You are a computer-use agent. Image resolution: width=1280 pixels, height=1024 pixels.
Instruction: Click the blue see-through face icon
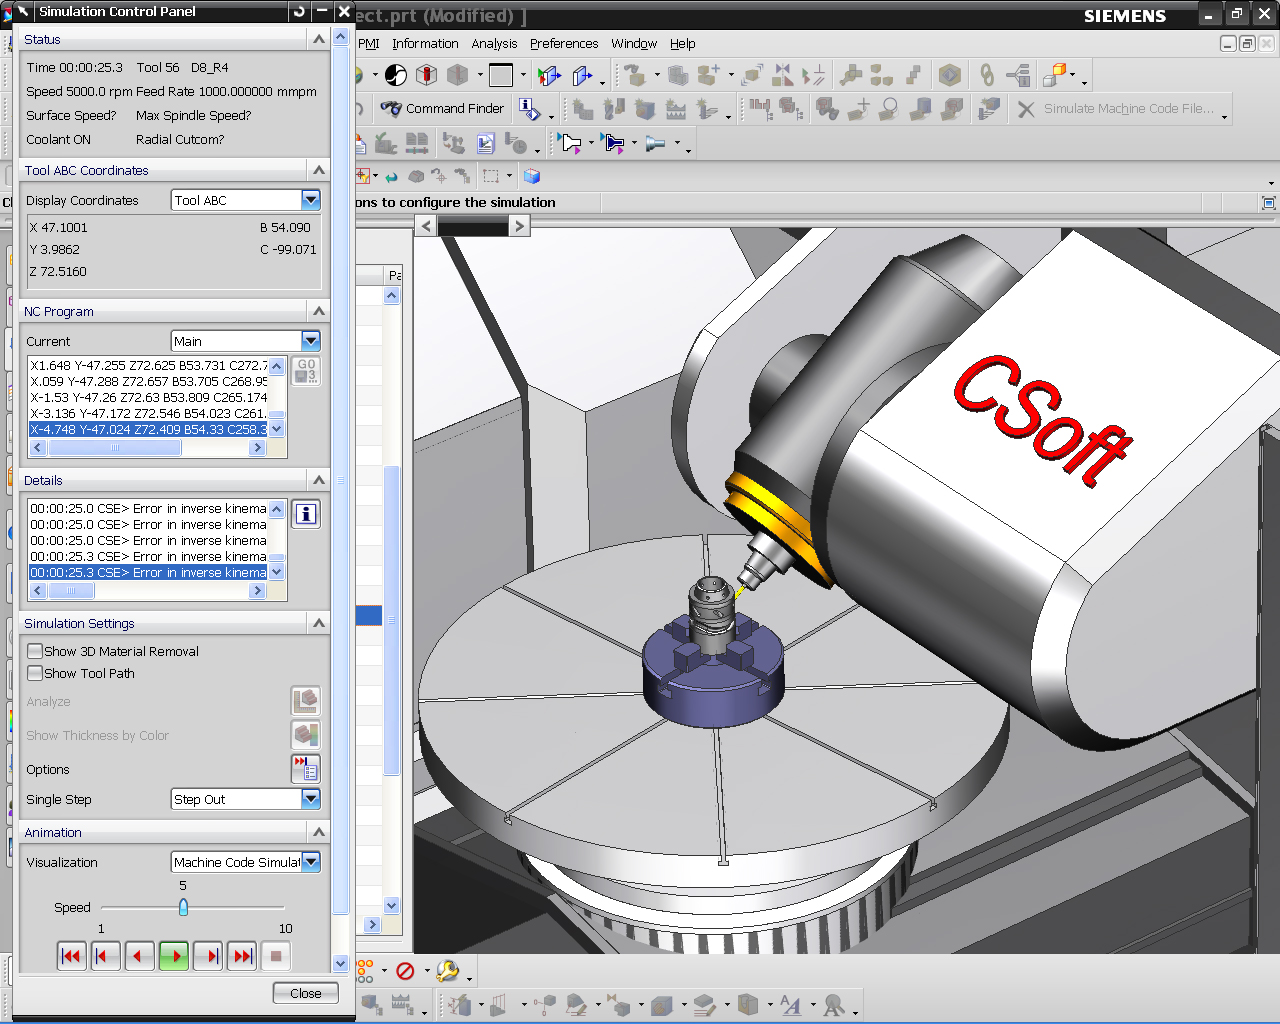click(582, 75)
